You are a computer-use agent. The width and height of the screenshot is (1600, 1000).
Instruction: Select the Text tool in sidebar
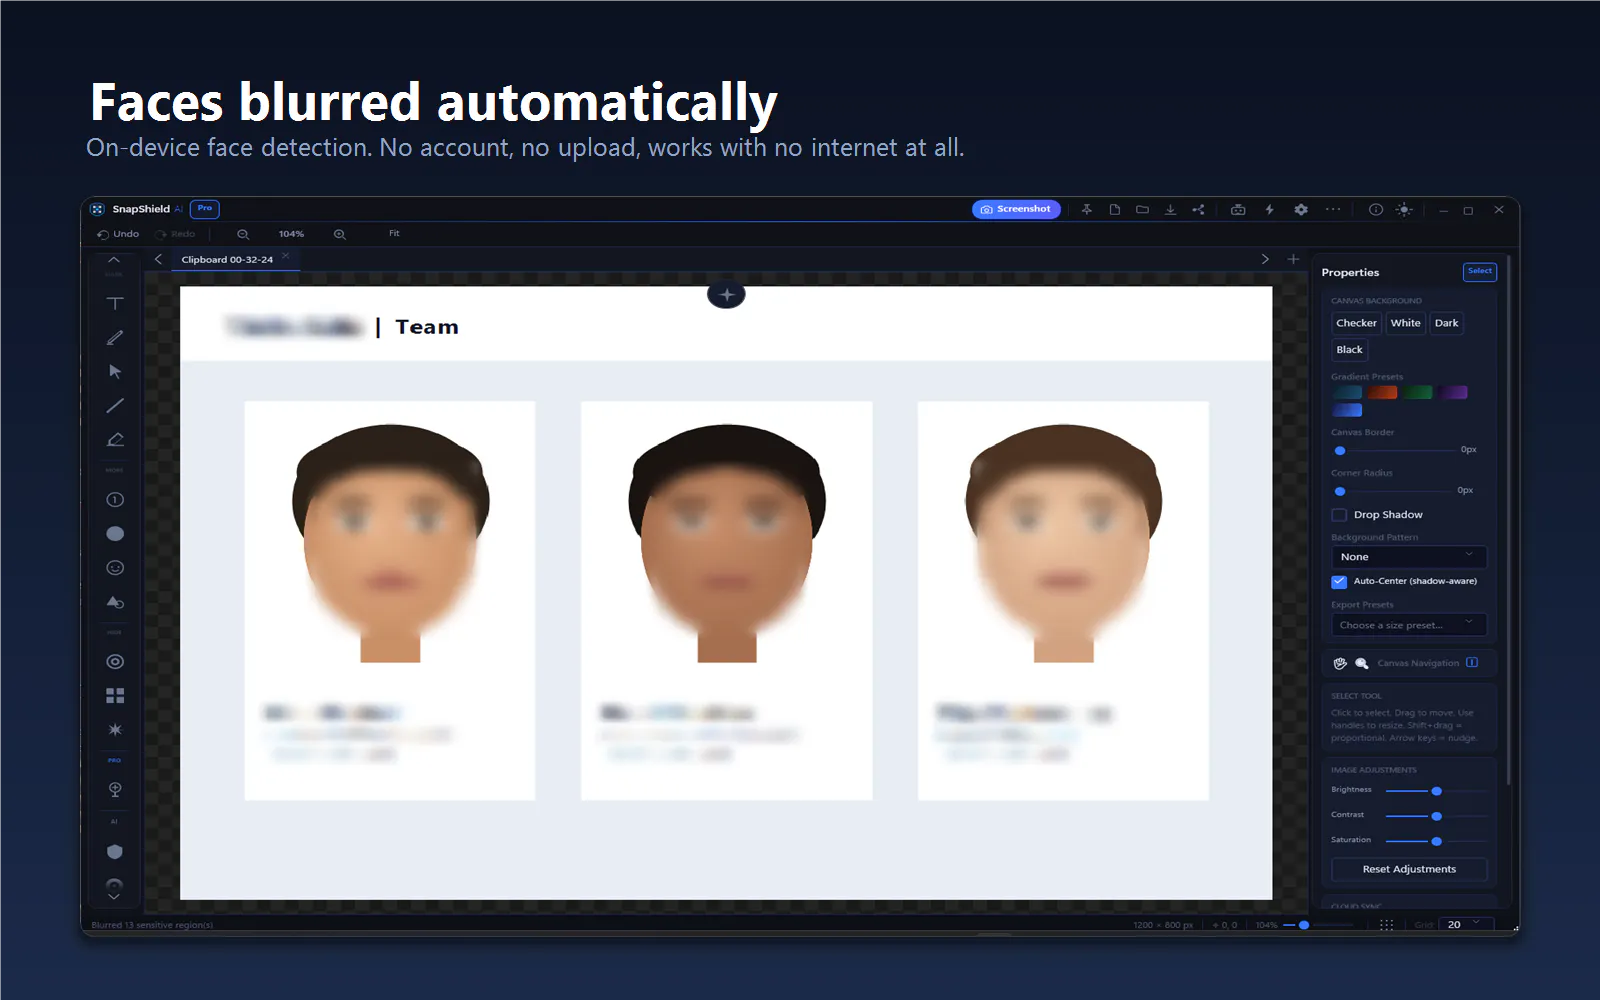coord(115,303)
